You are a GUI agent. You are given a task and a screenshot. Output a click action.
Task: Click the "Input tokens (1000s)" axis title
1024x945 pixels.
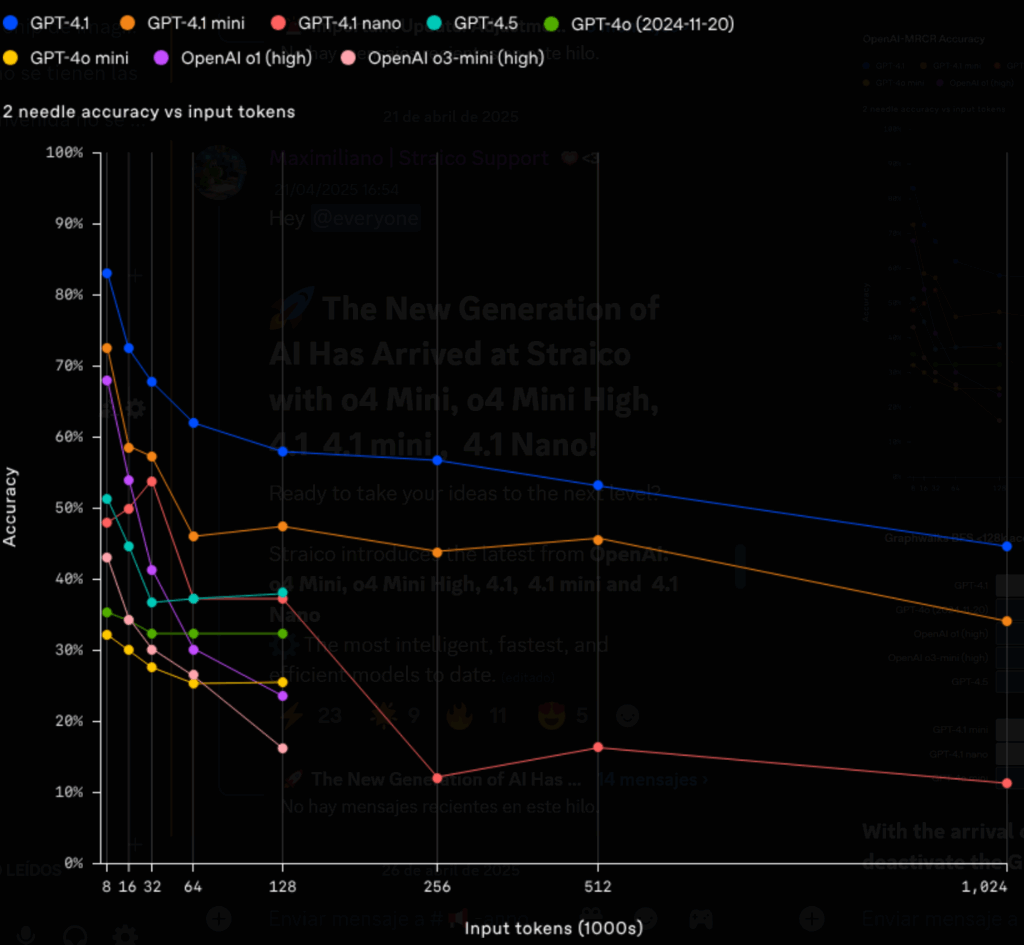coord(554,928)
